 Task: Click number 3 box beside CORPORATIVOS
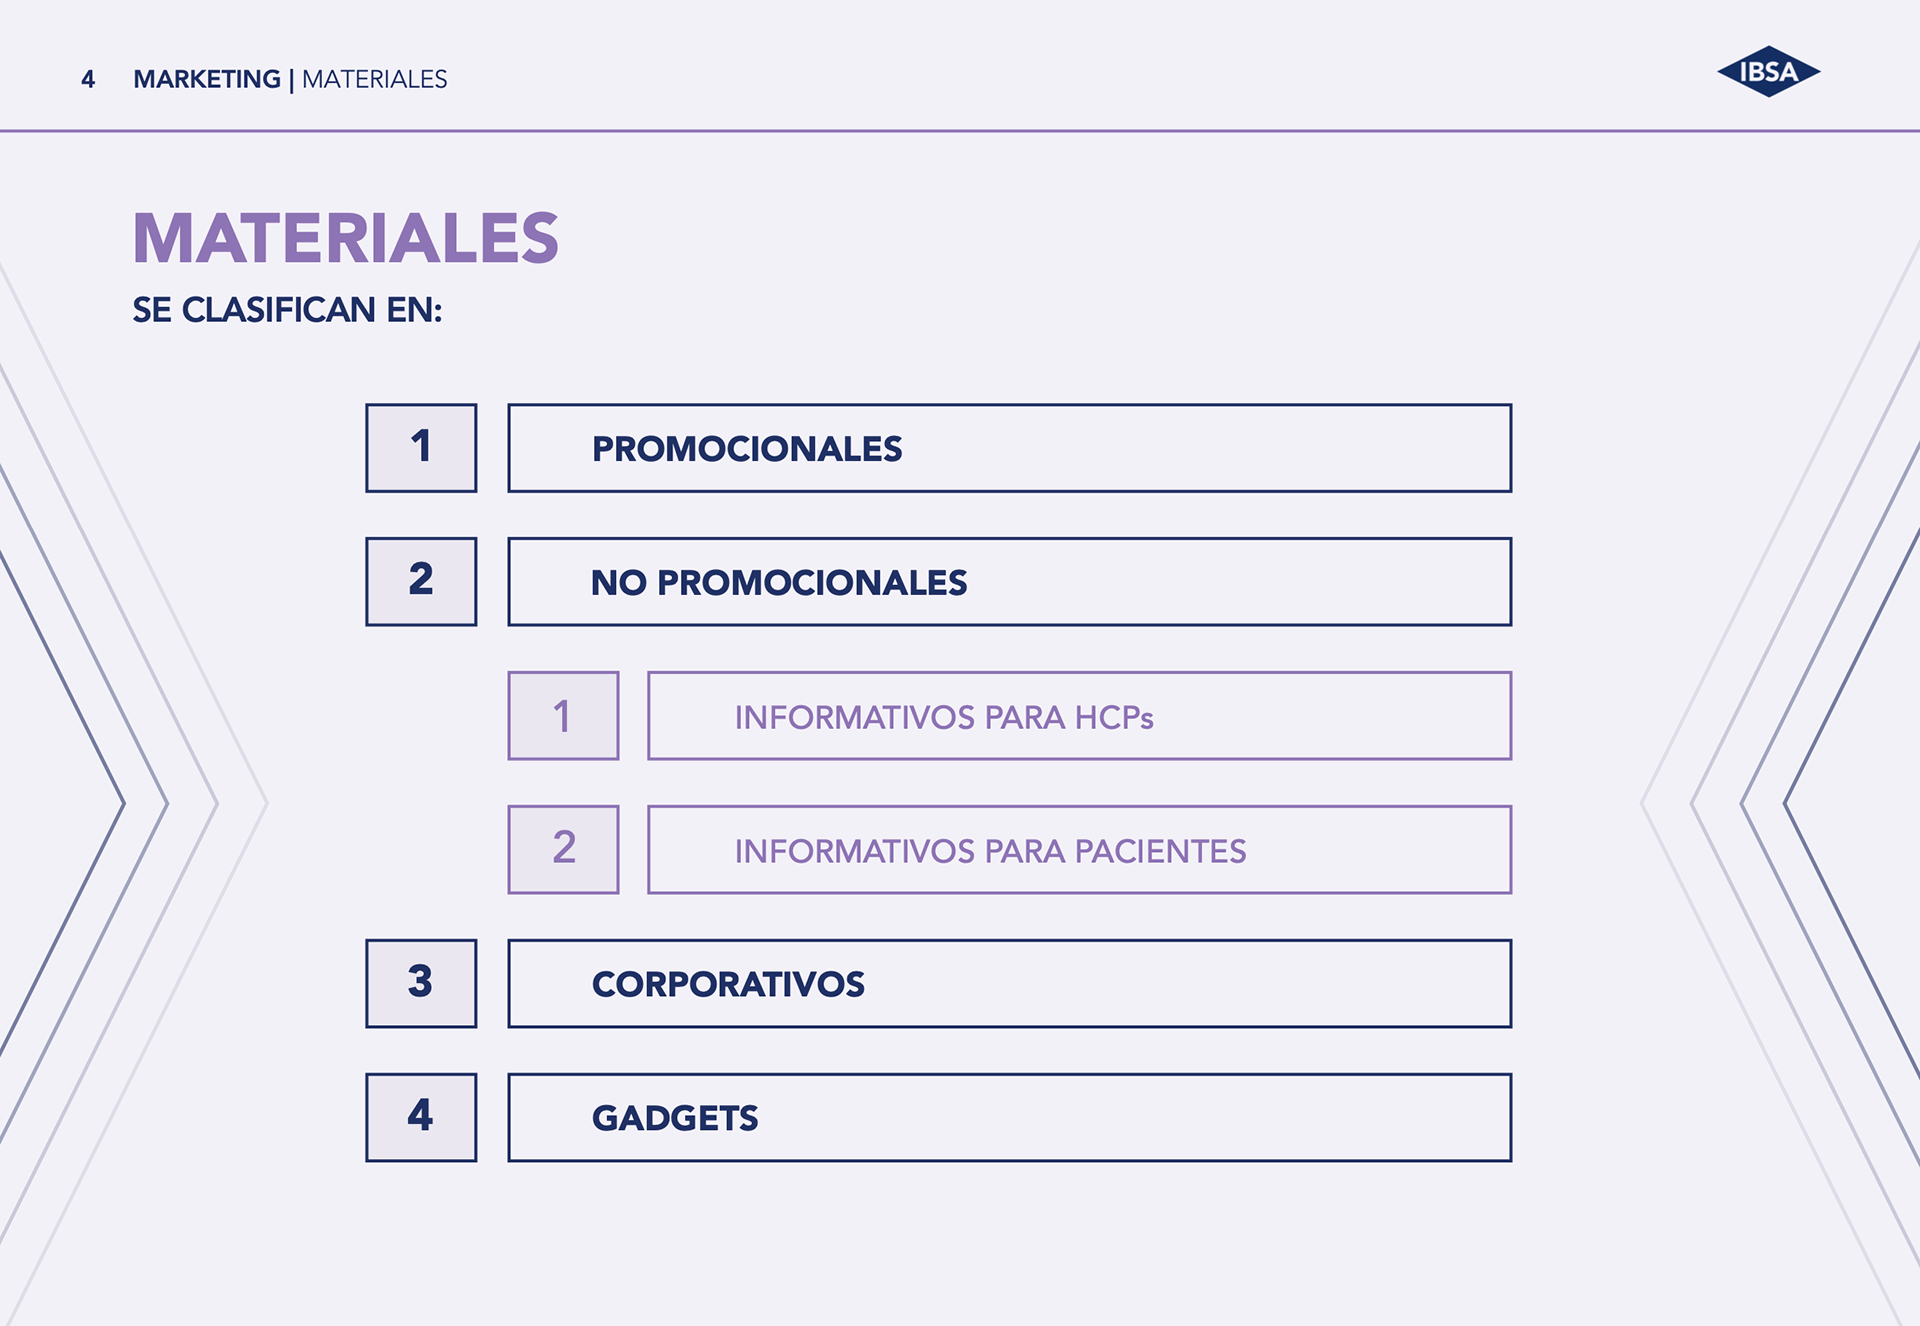421,984
